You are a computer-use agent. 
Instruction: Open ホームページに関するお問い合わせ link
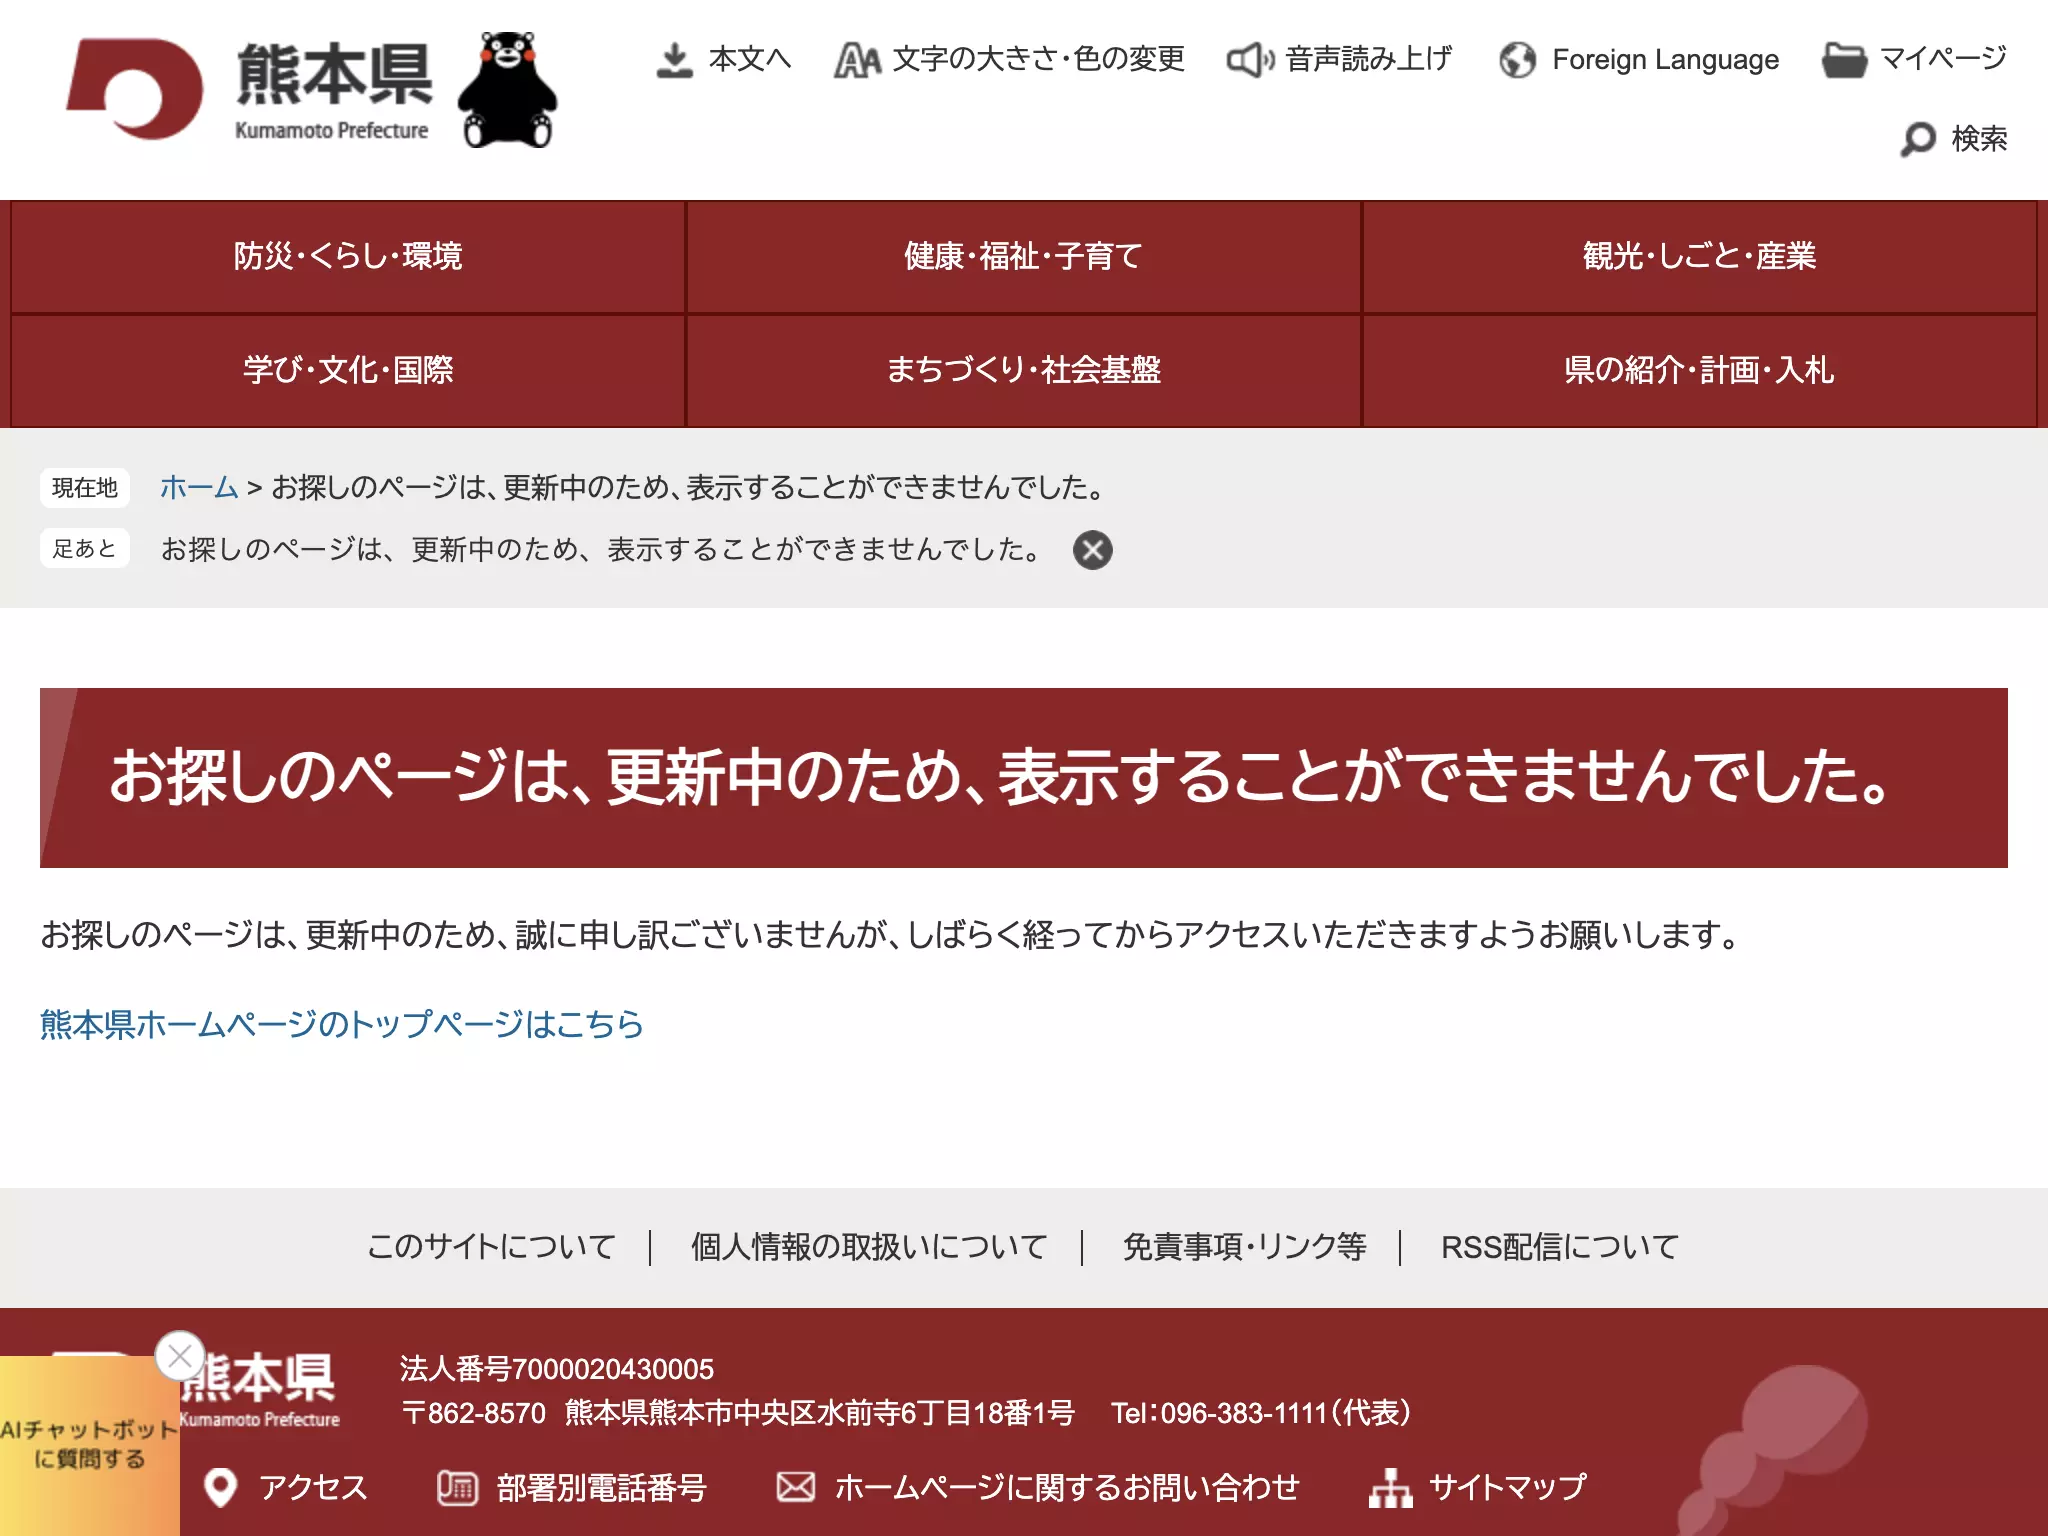[1067, 1488]
